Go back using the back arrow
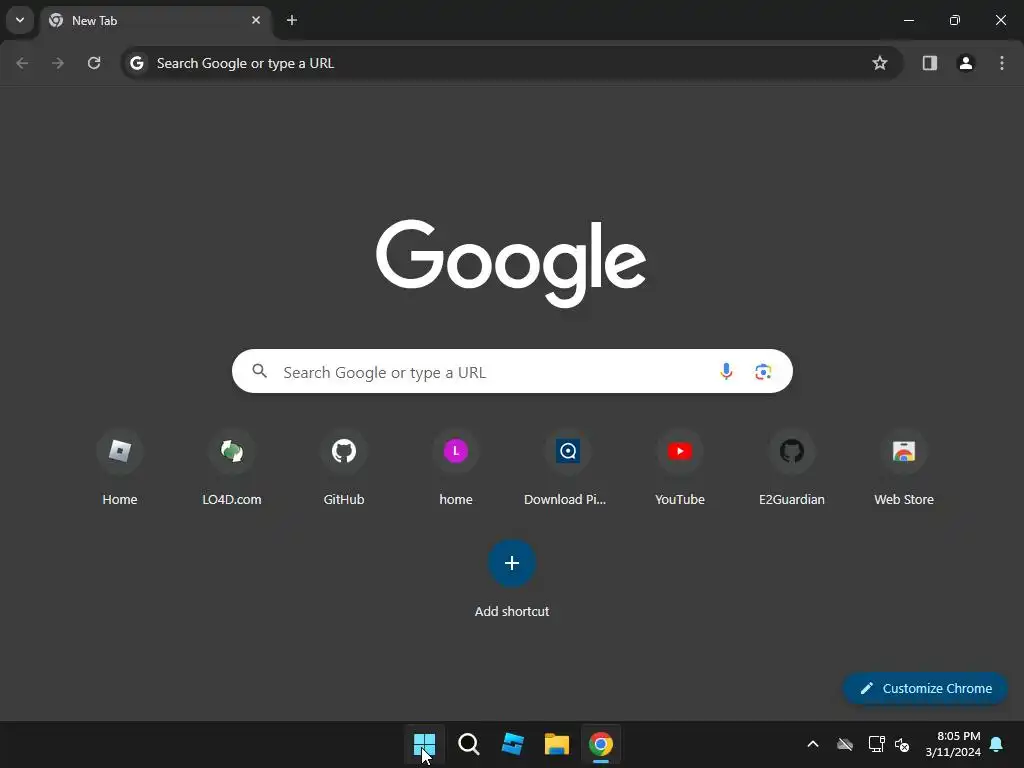The height and width of the screenshot is (768, 1024). 22,63
